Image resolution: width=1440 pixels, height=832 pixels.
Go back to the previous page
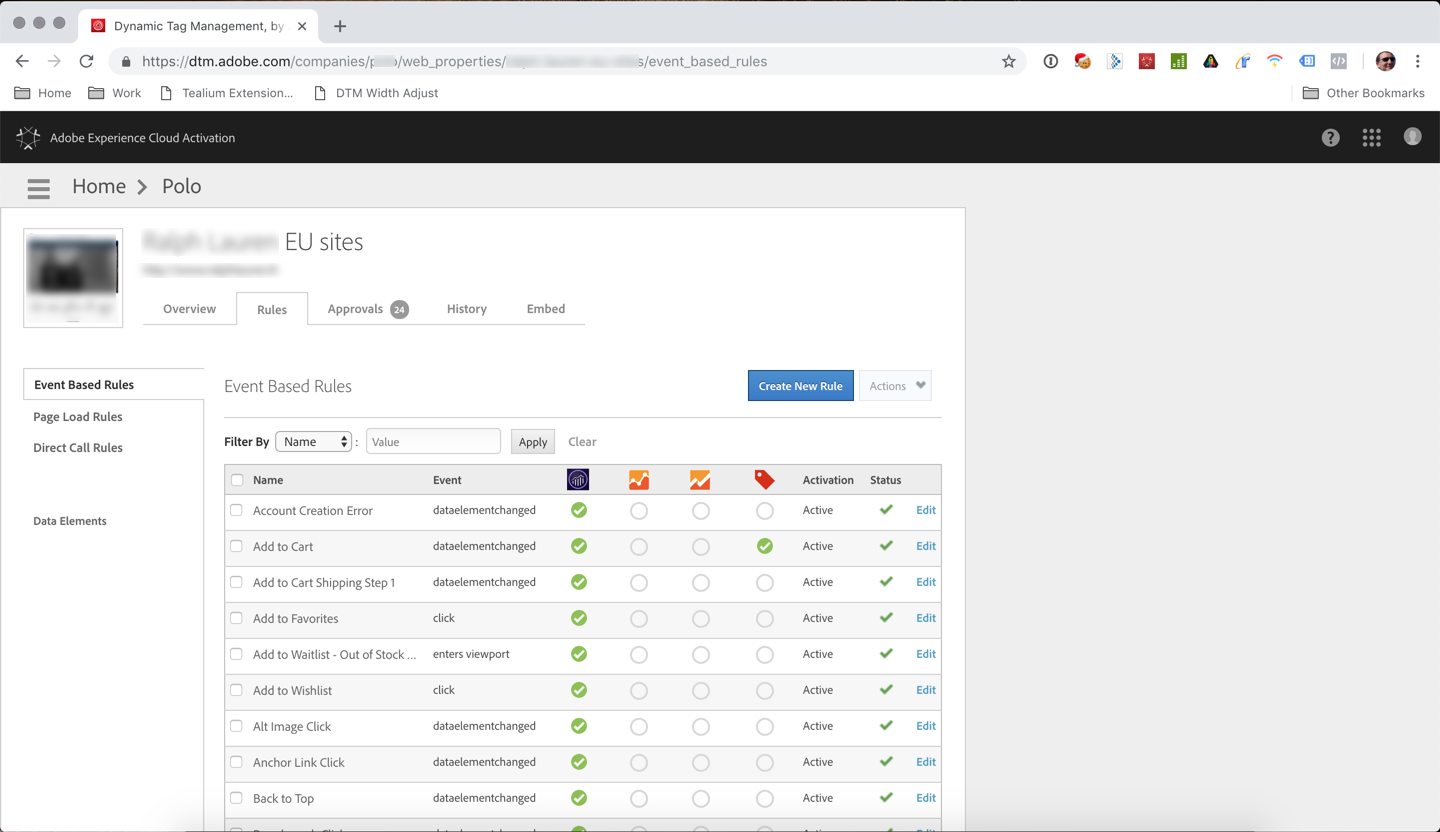click(x=22, y=61)
